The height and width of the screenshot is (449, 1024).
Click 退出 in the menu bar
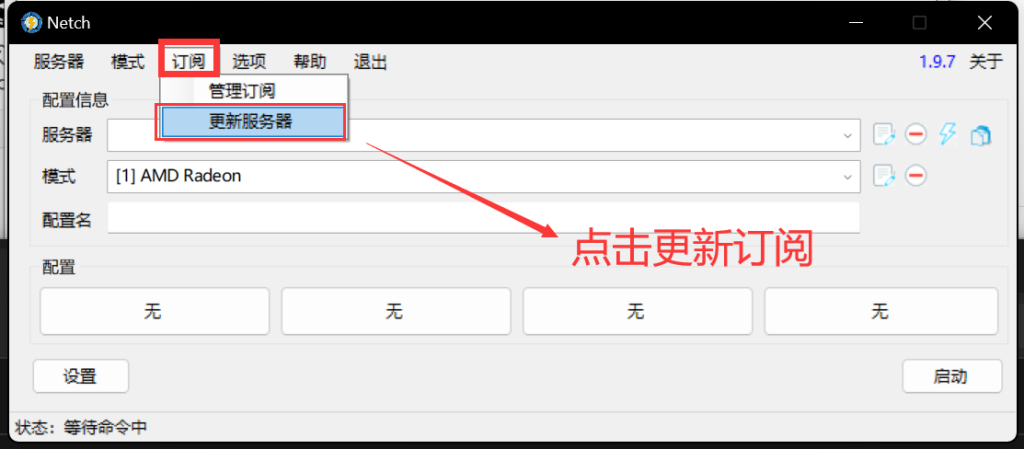[x=370, y=62]
